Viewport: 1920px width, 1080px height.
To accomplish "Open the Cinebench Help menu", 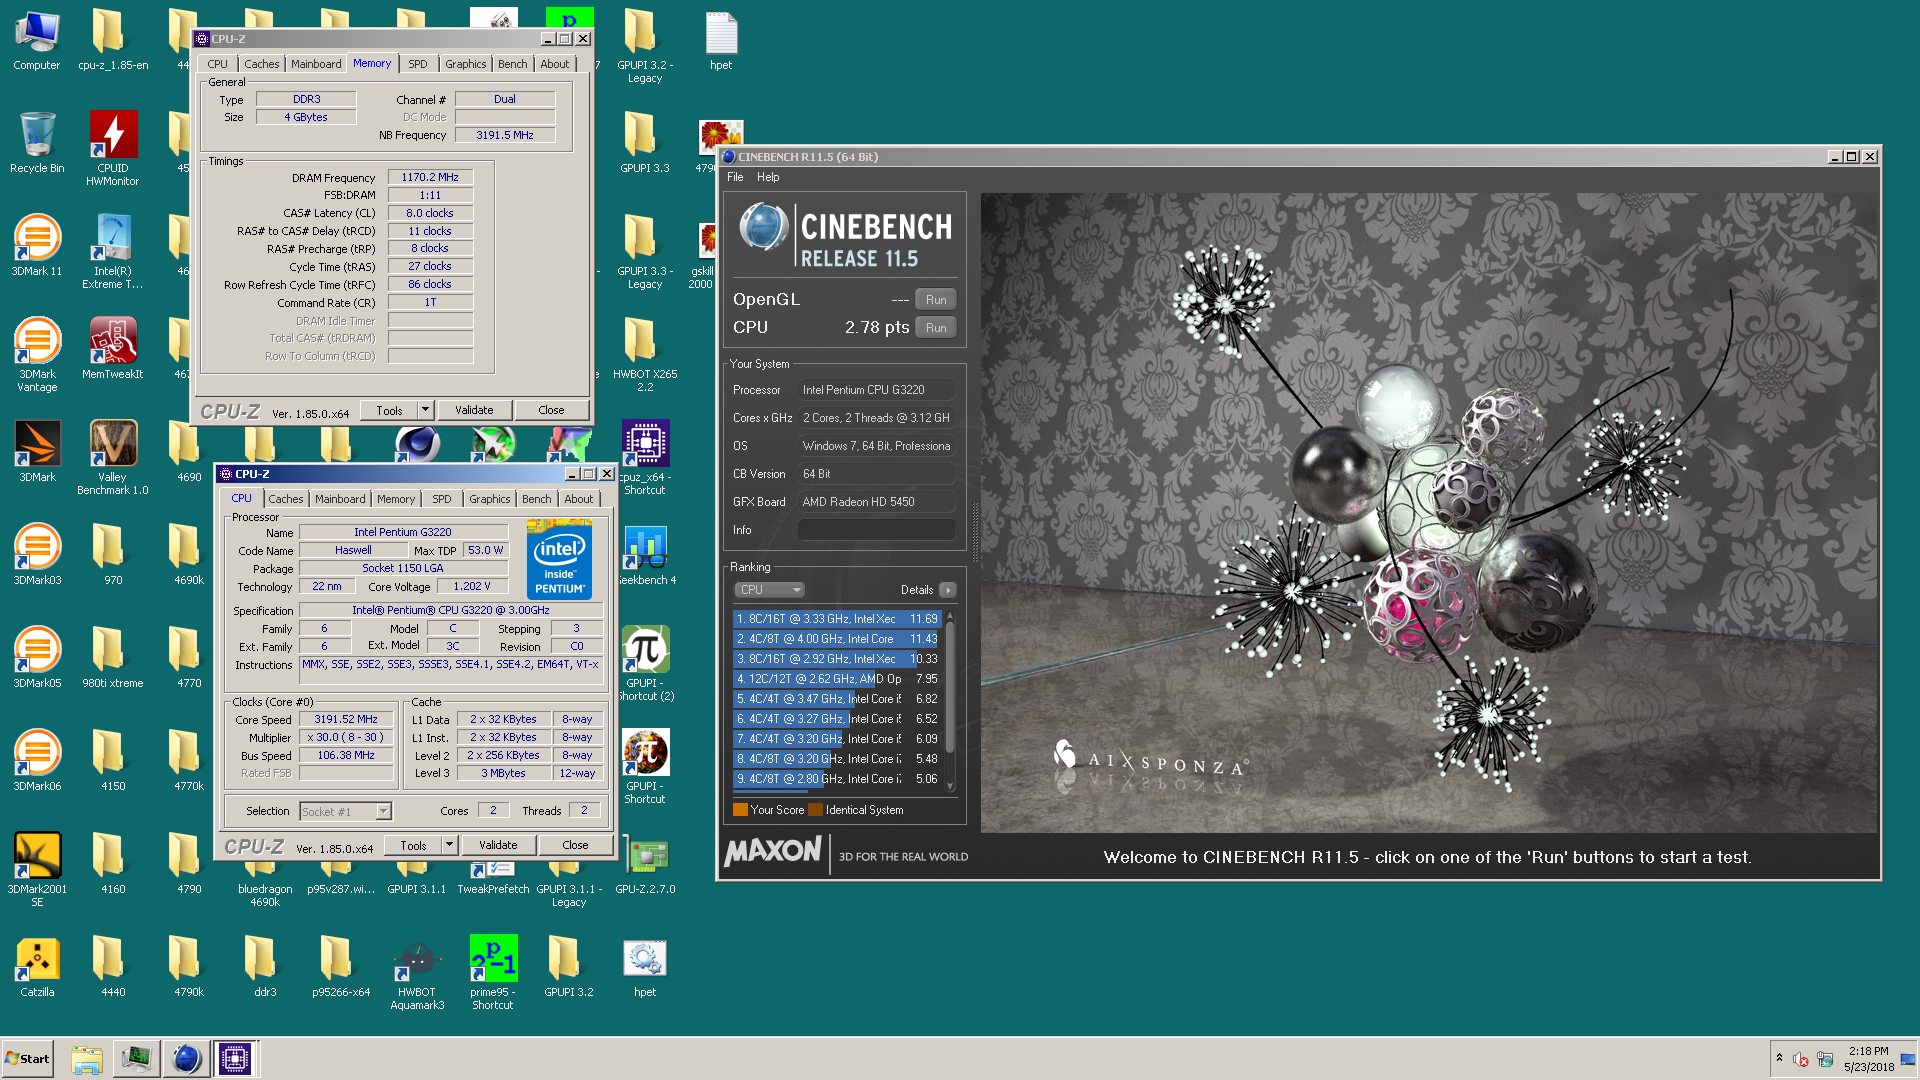I will [768, 177].
